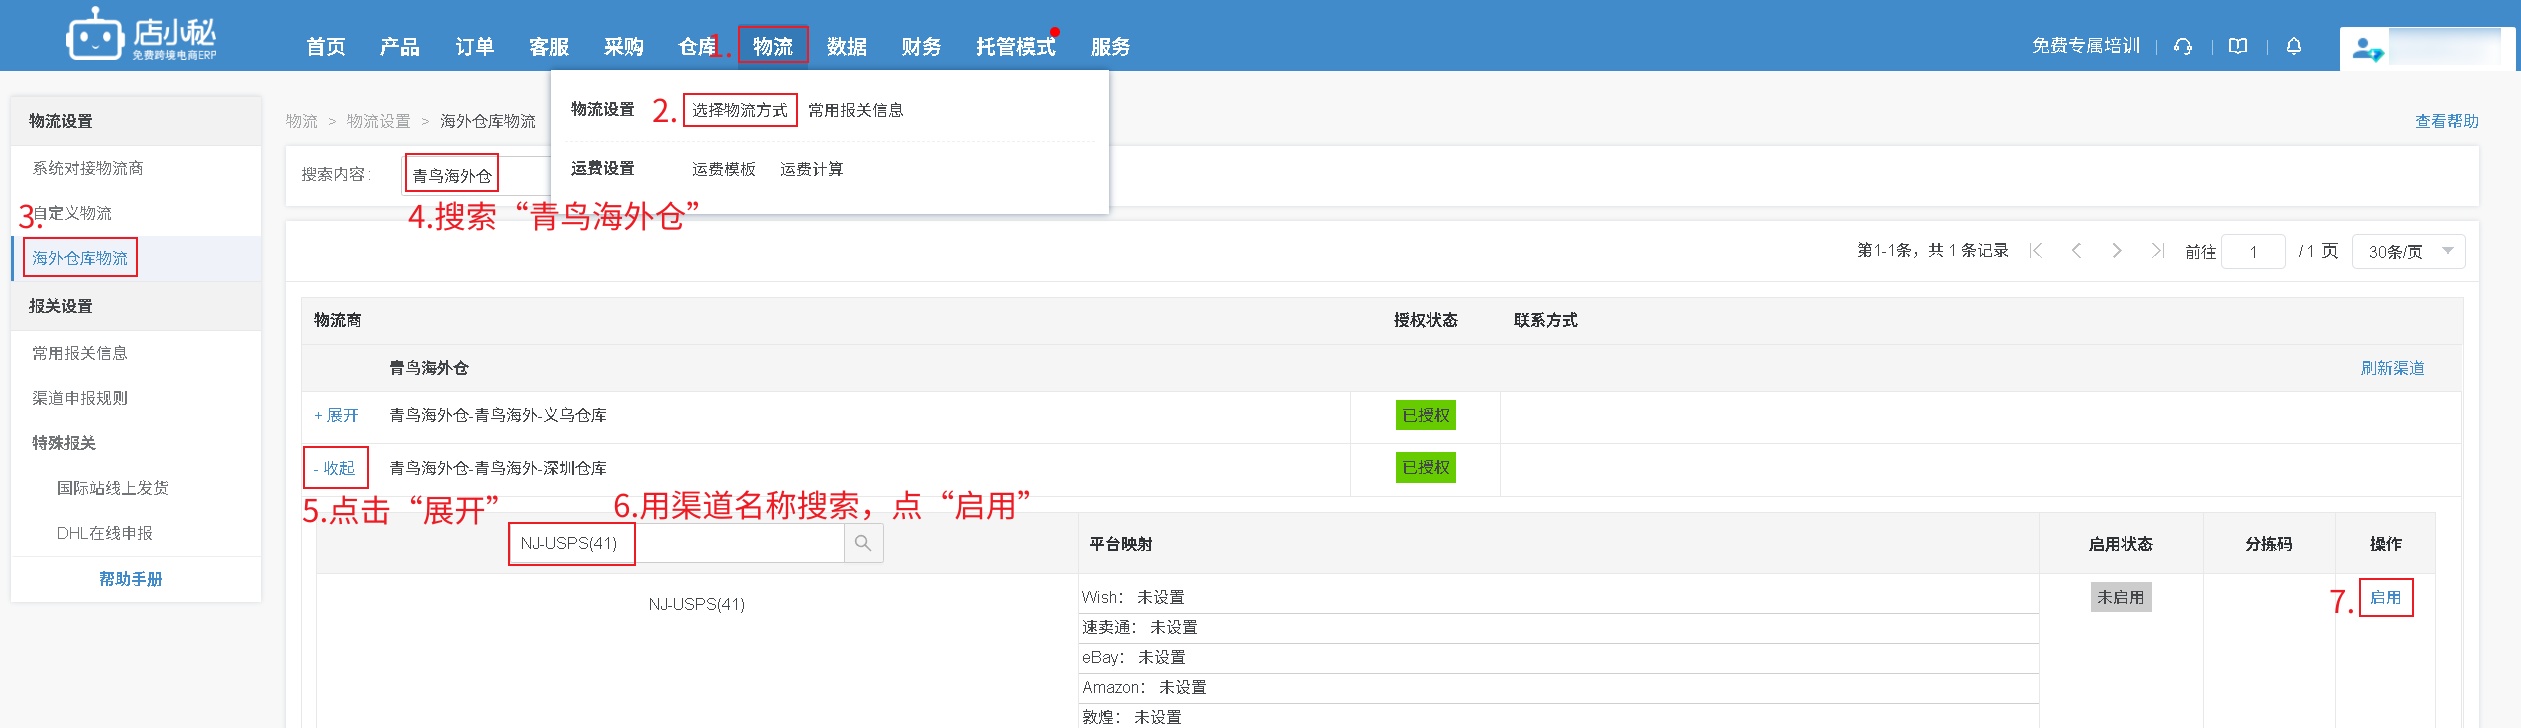Screen dimensions: 2521x728
Task: Click the page number input field
Action: [x=2253, y=252]
